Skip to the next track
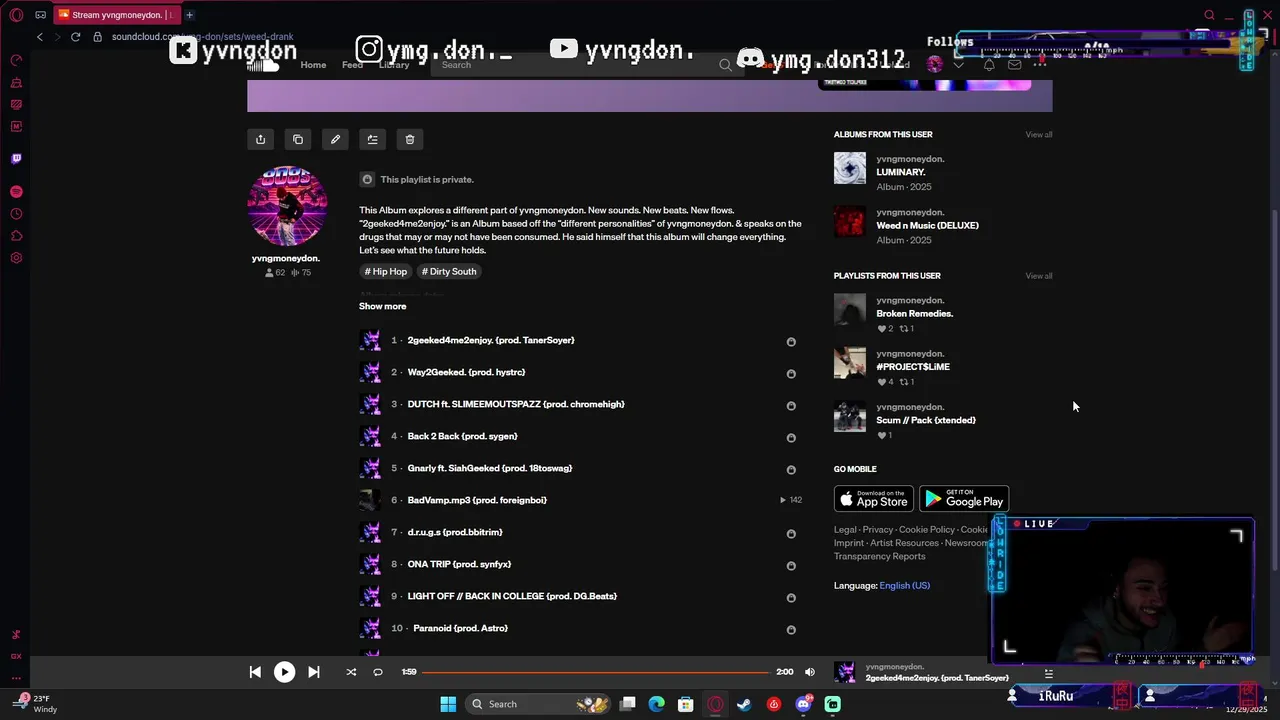This screenshot has width=1280, height=720. [x=313, y=672]
